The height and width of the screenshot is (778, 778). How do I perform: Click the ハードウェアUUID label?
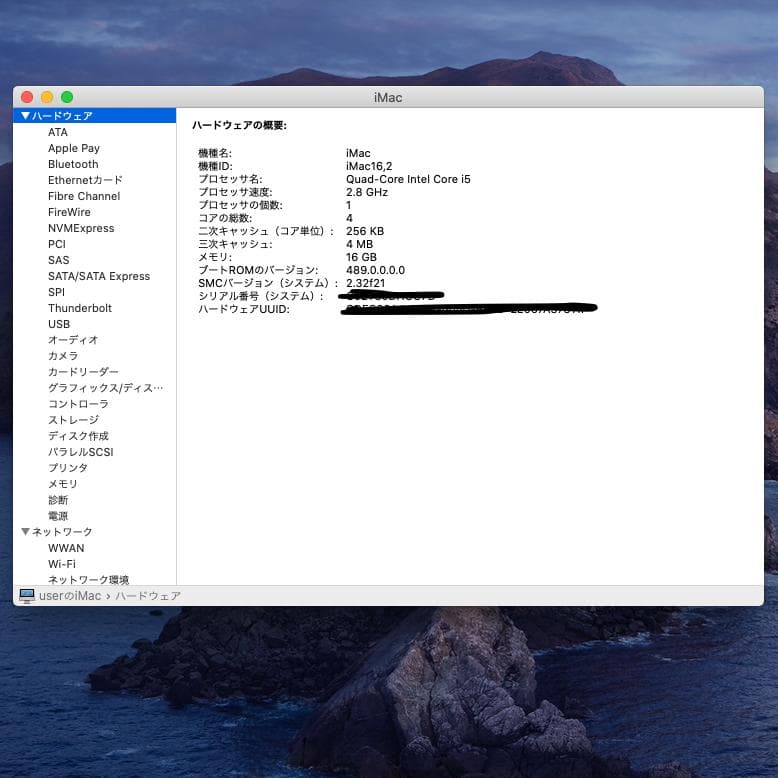[244, 309]
